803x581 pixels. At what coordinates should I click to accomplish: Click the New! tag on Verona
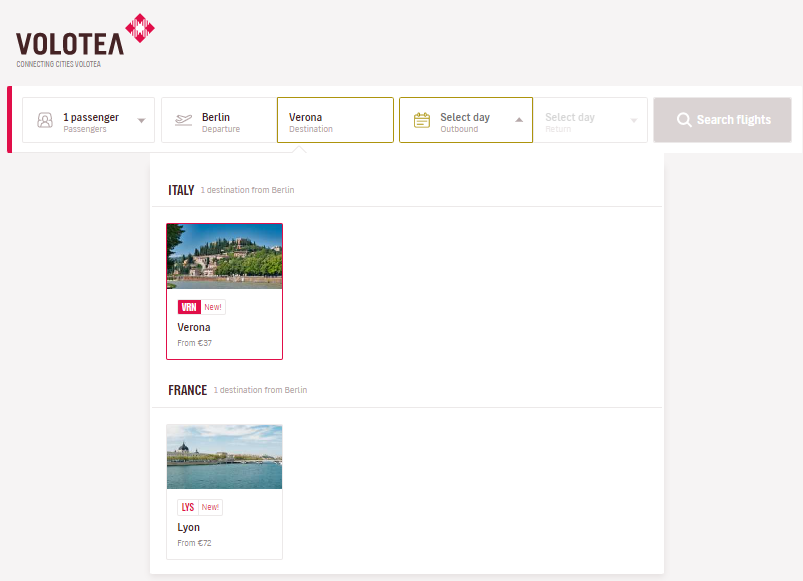(213, 307)
